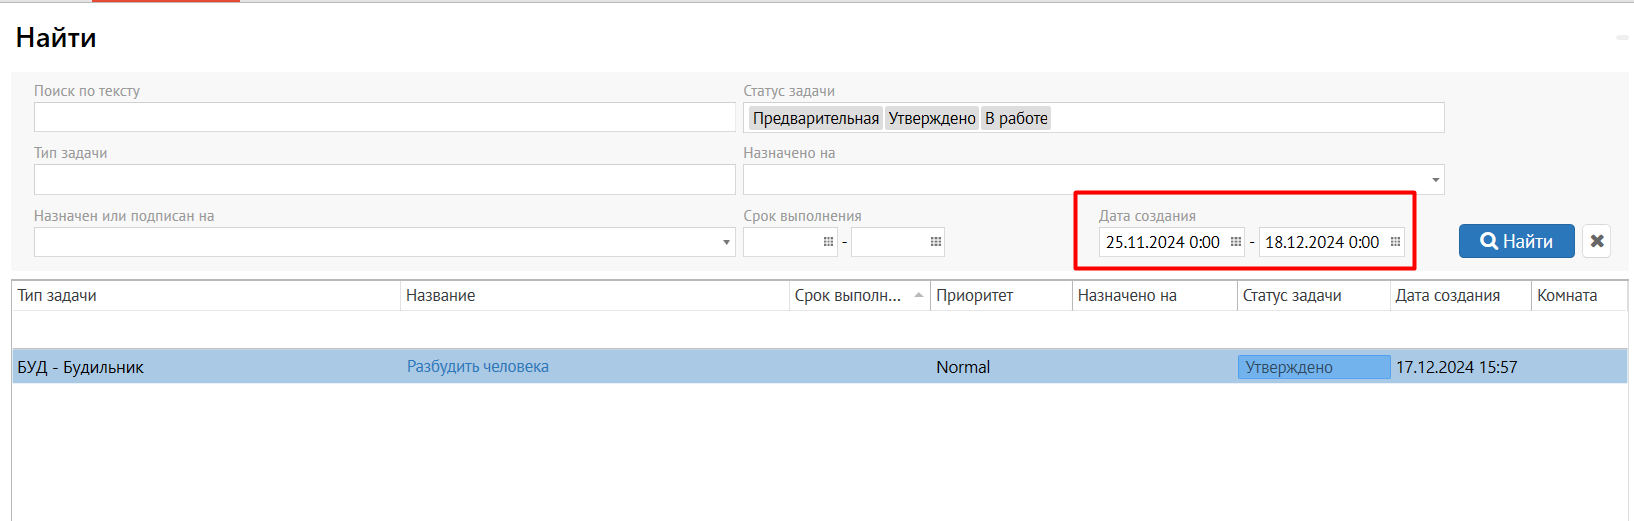
Task: Focus the Тип задачи filter field
Action: point(385,180)
